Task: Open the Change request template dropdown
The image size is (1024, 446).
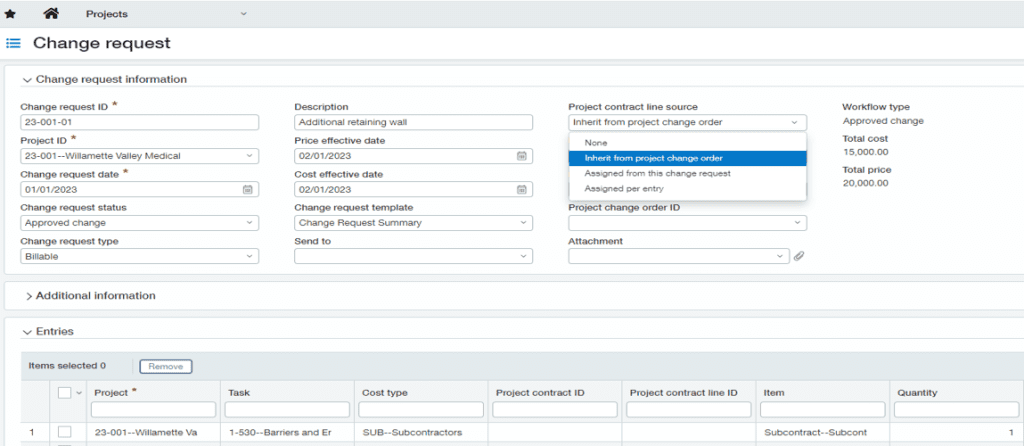Action: (413, 223)
